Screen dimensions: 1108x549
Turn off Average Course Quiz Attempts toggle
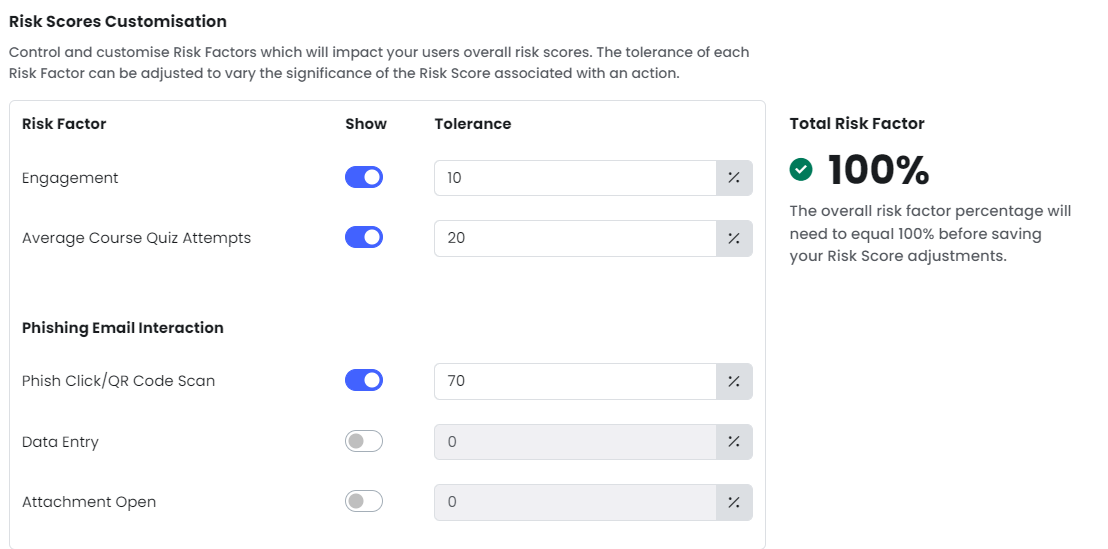coord(364,237)
